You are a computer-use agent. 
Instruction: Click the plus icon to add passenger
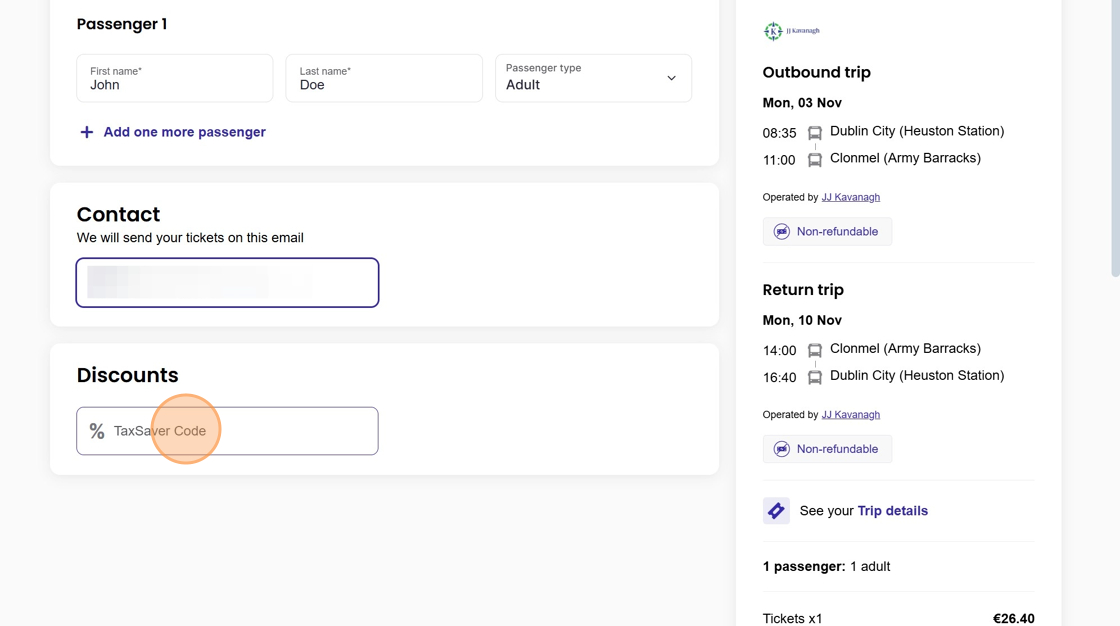click(x=87, y=132)
